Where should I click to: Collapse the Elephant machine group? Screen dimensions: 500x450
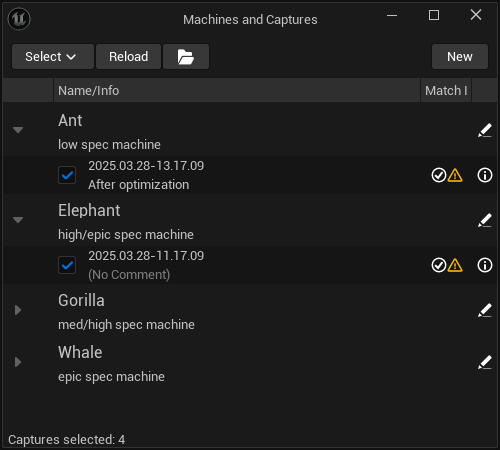click(18, 220)
